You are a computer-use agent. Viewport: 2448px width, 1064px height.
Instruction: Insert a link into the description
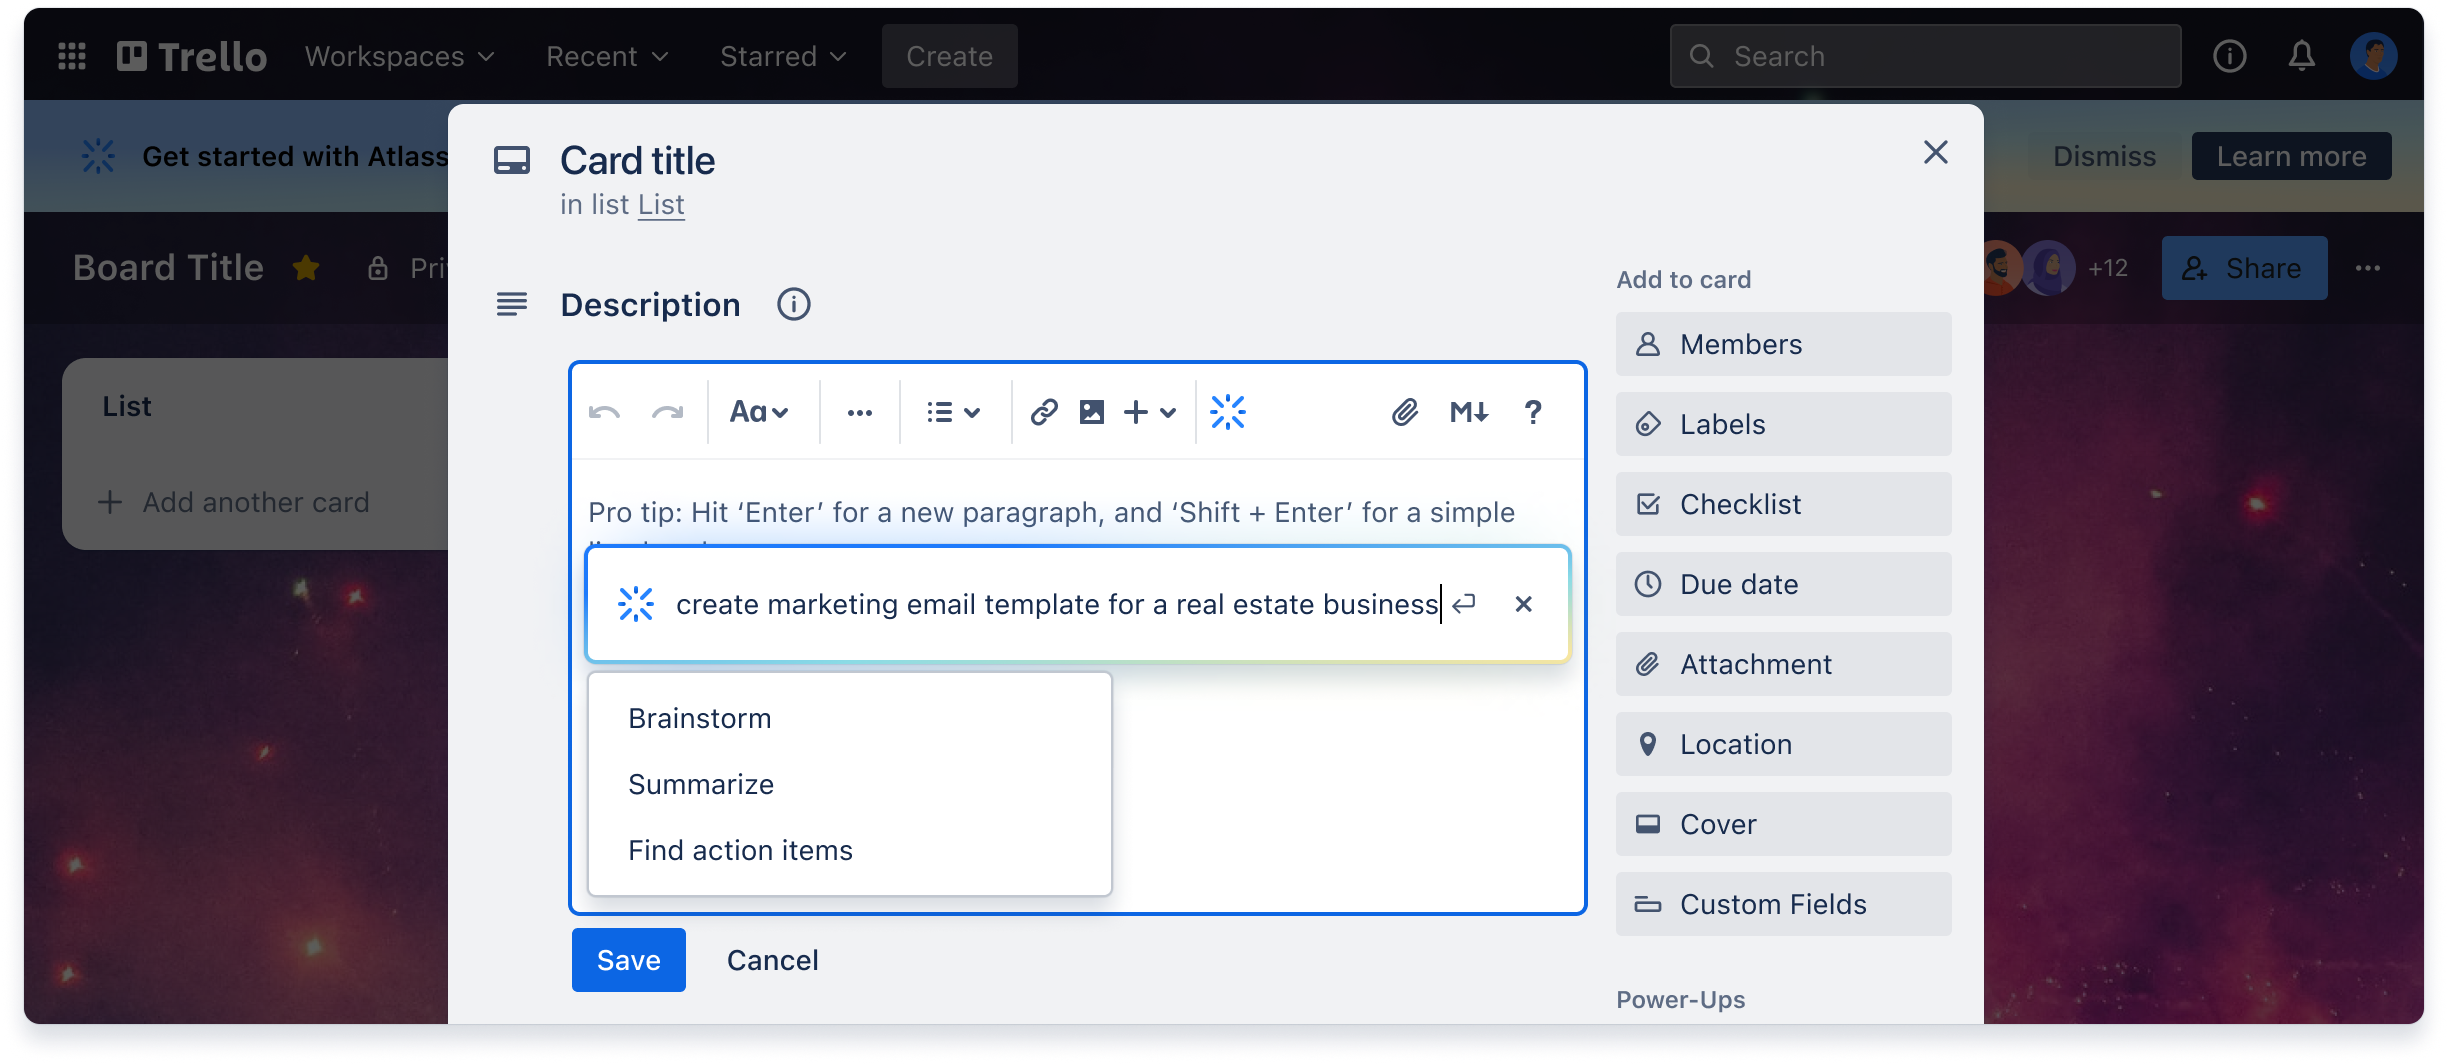1044,411
